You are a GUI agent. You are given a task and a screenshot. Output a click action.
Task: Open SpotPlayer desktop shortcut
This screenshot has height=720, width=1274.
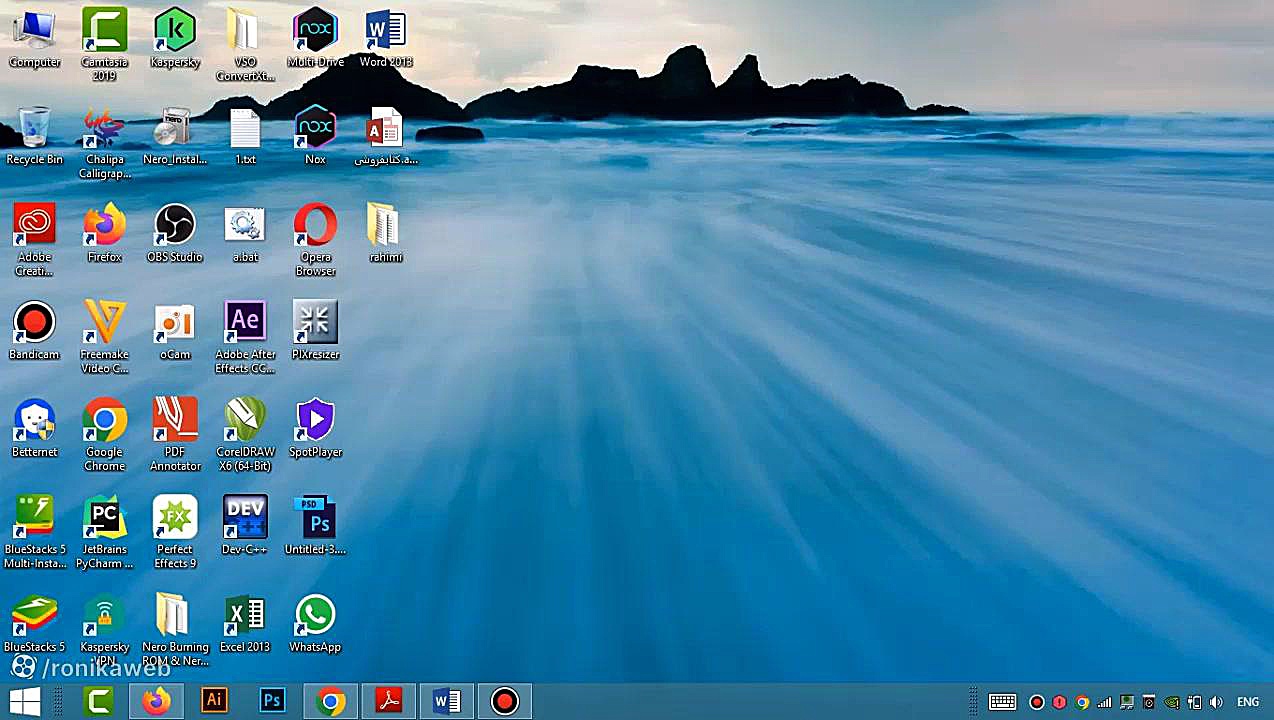[x=315, y=428]
